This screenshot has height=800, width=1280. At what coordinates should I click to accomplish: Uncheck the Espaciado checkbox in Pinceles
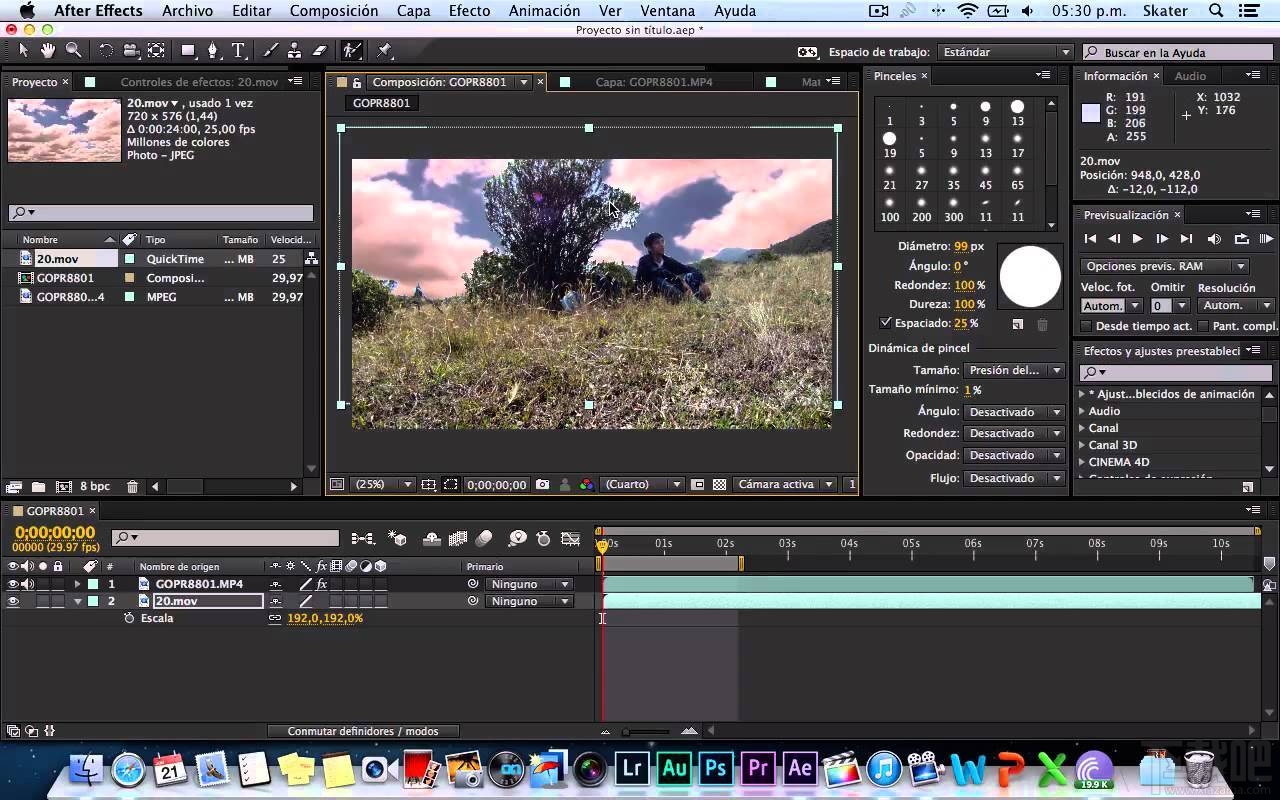[x=885, y=323]
